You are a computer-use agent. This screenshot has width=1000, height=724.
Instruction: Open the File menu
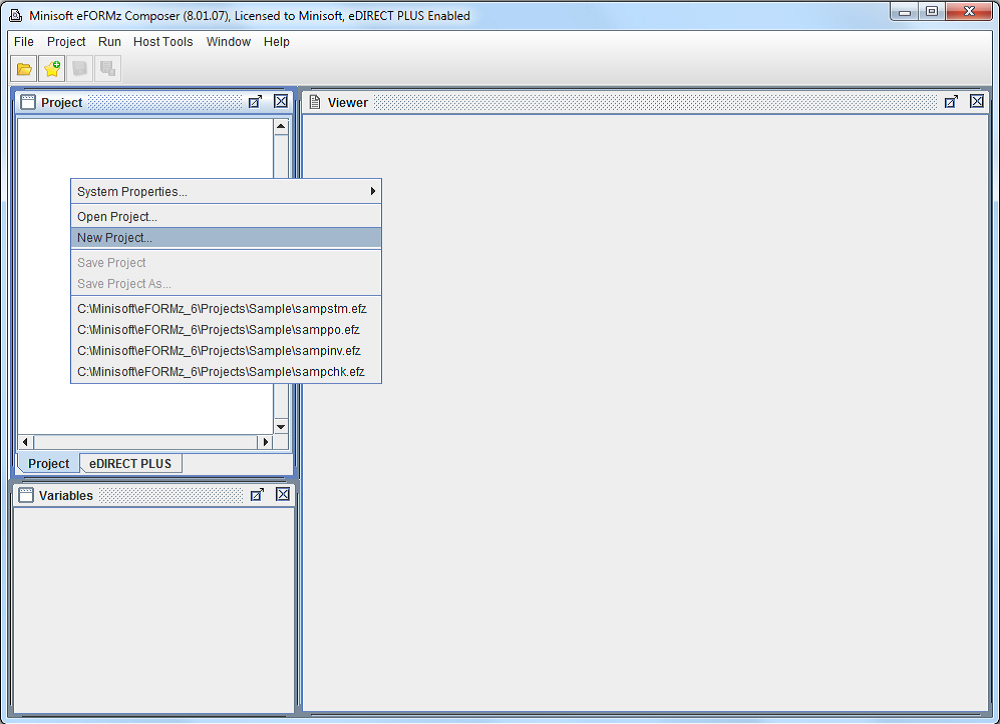23,42
